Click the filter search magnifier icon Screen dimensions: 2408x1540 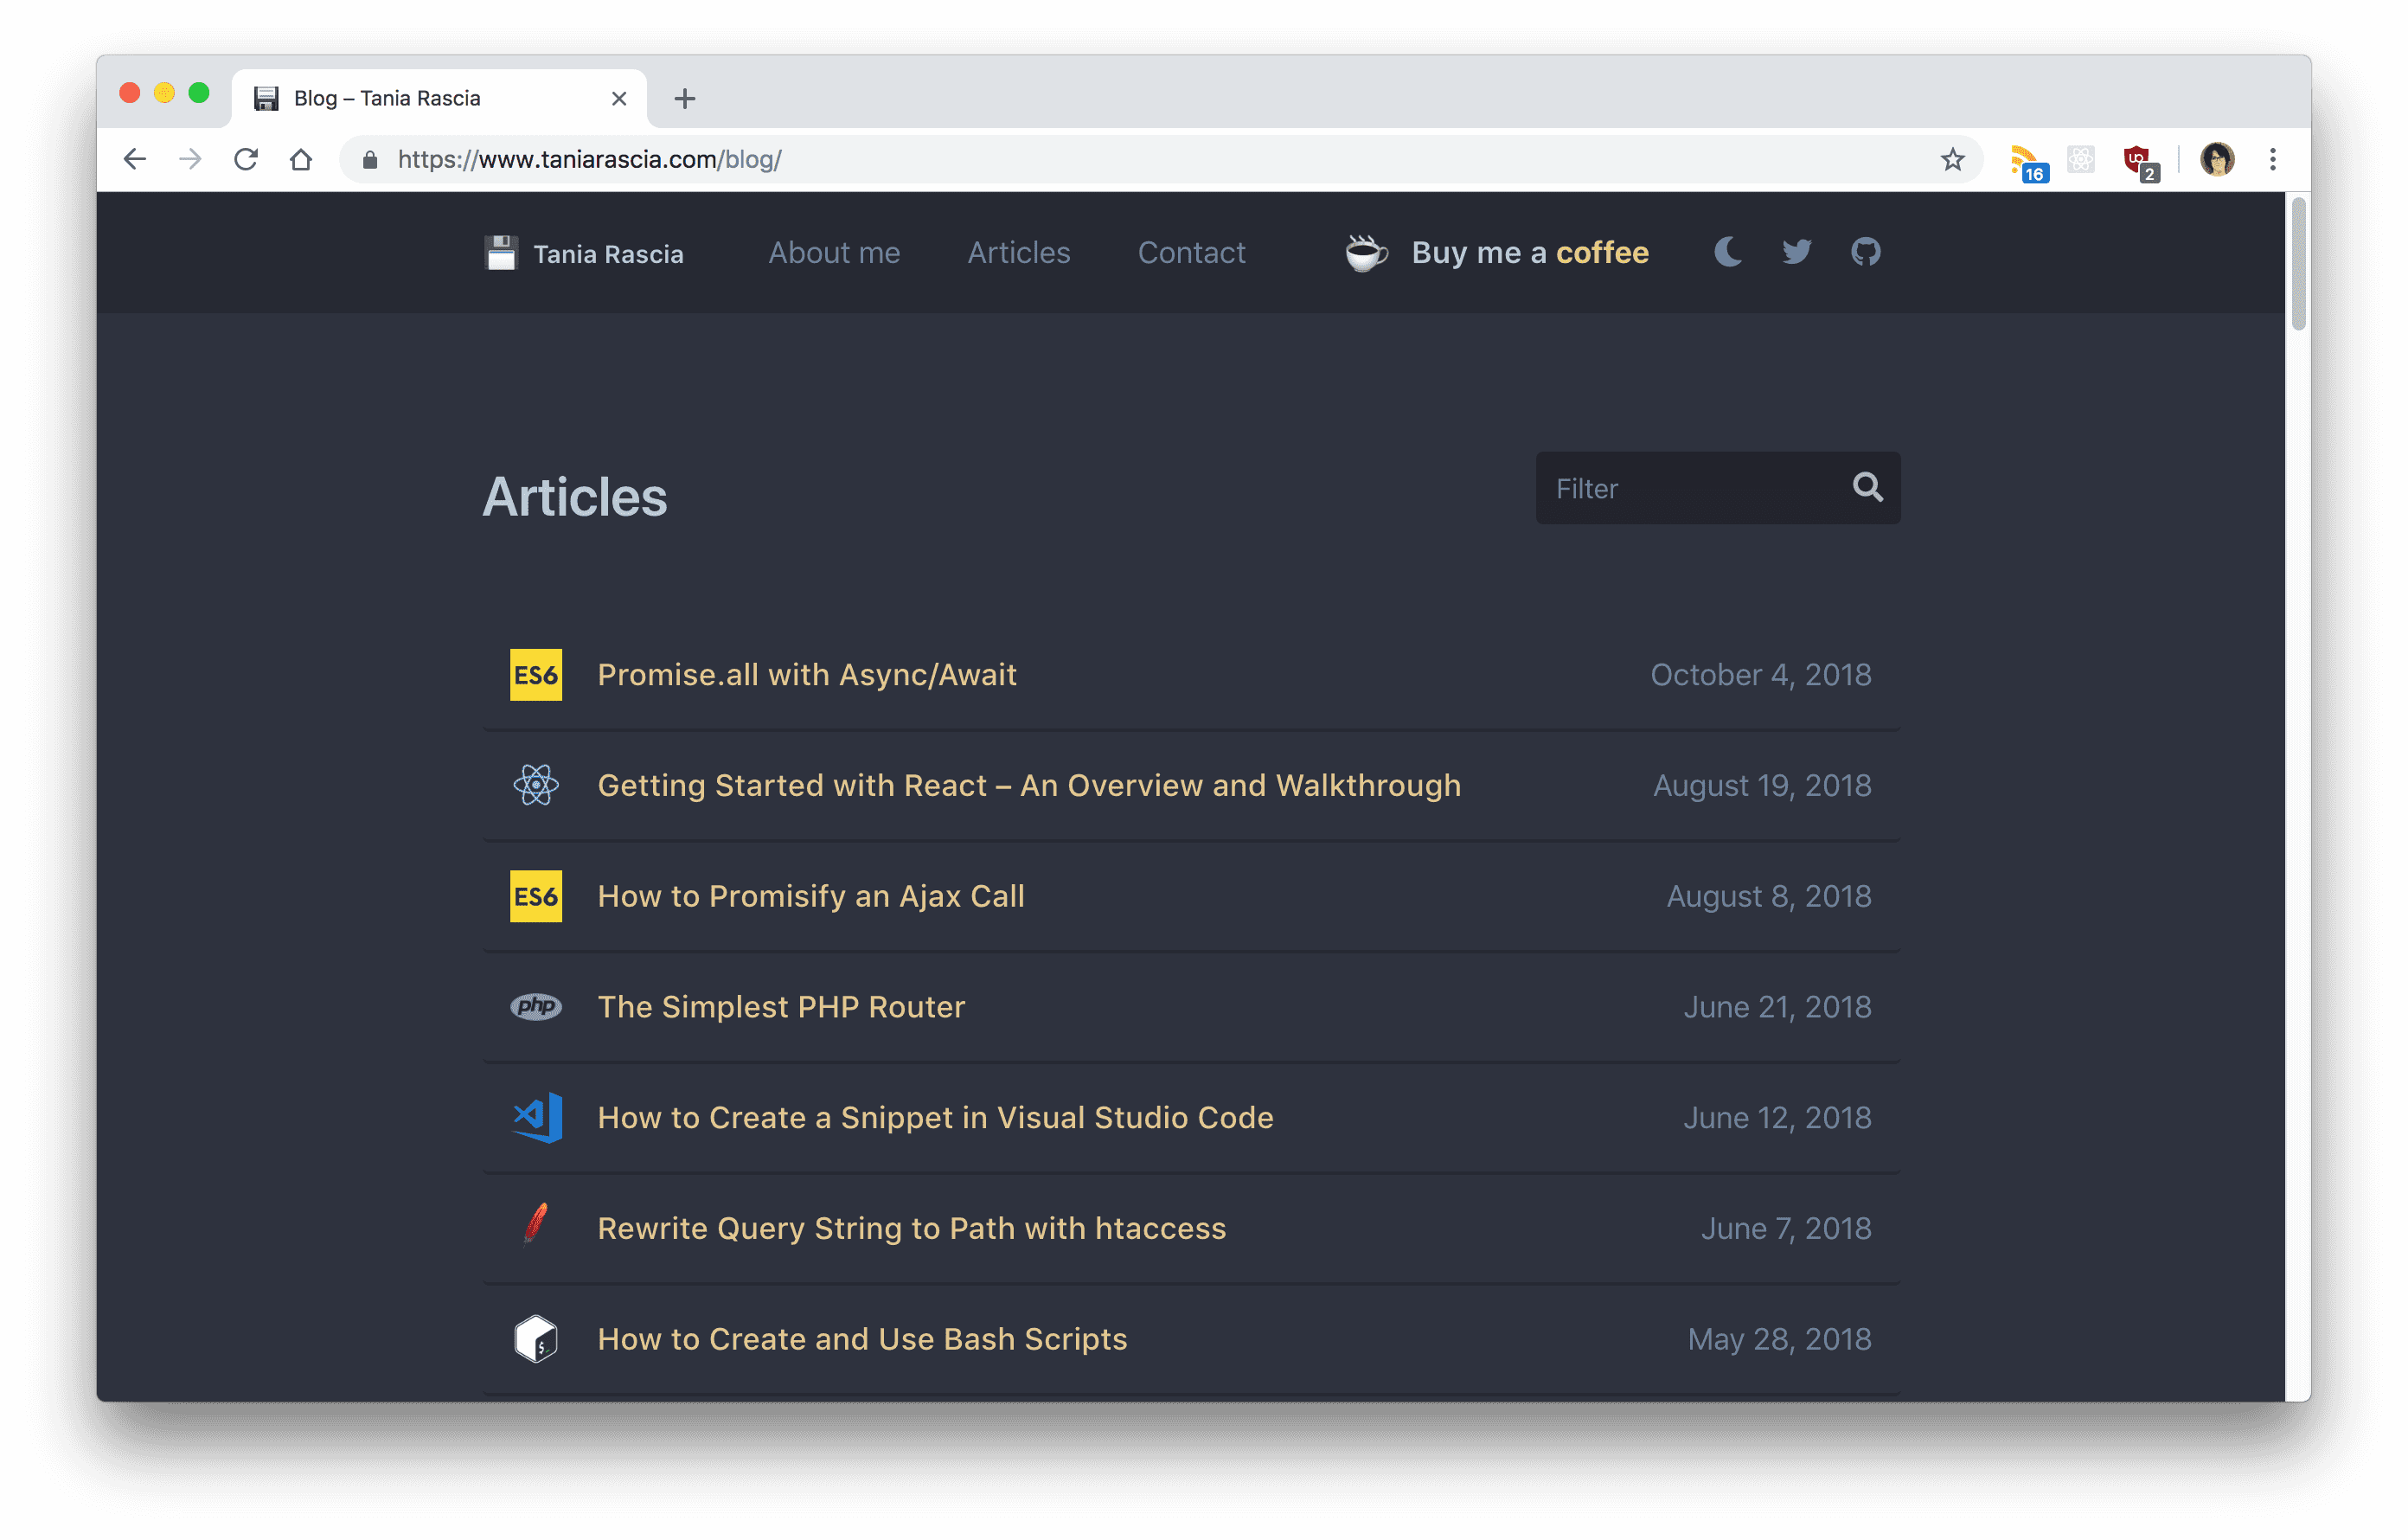click(x=1867, y=487)
